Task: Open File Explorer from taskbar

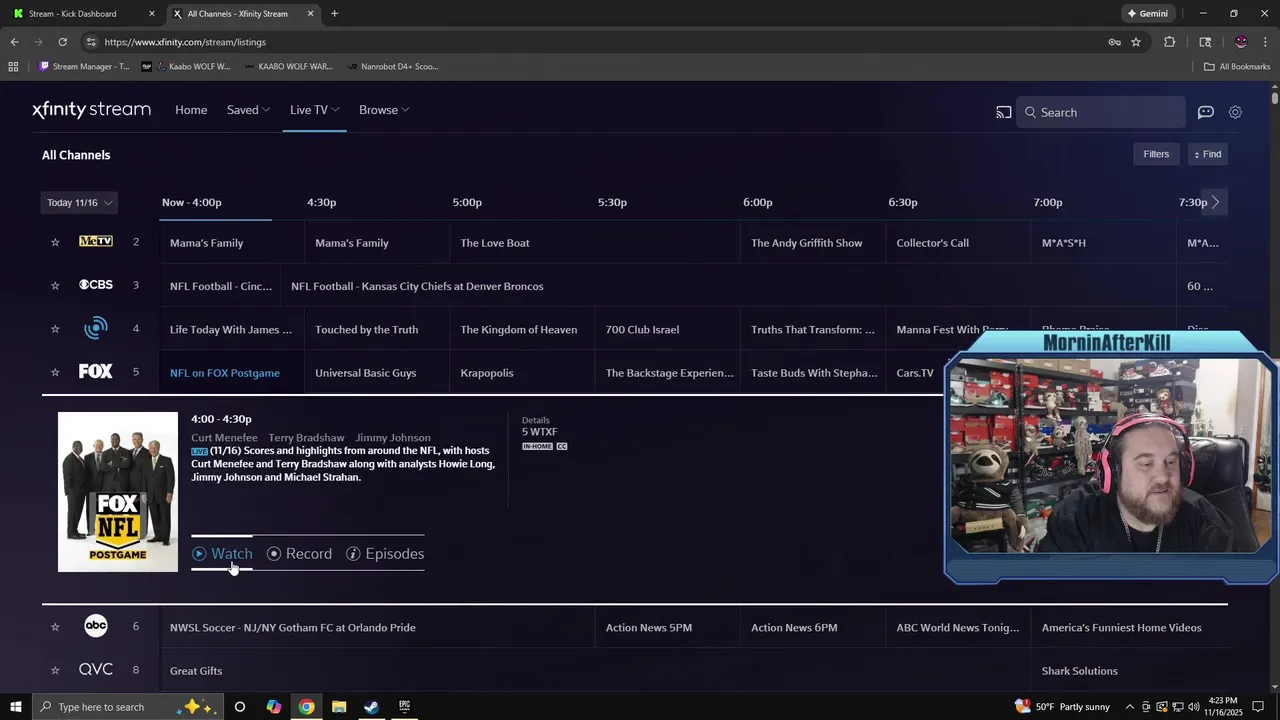Action: pos(339,707)
